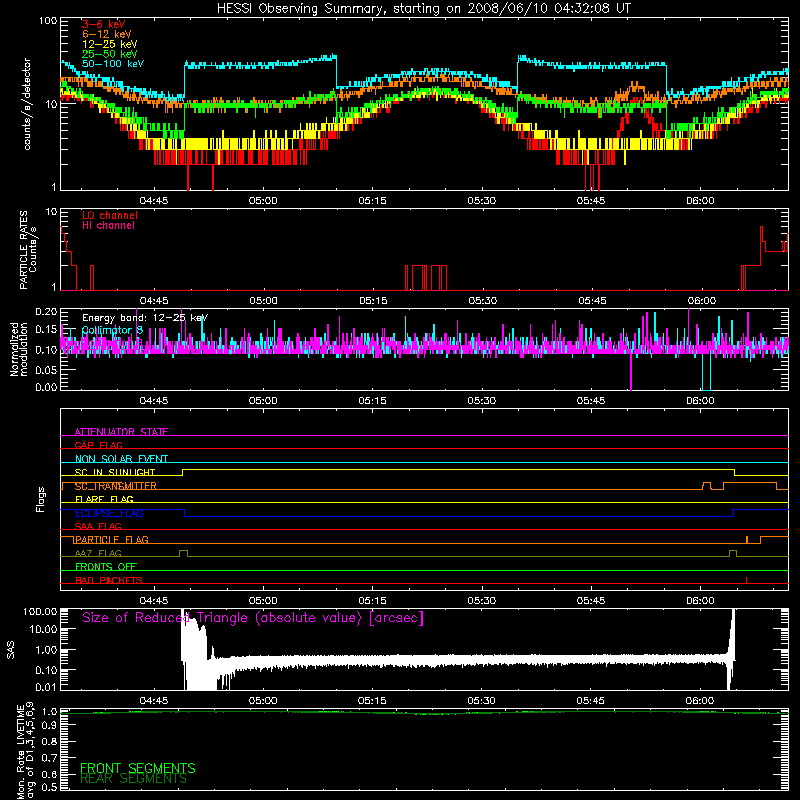
Task: Click the 05:15 tick under SAS panel
Action: pos(372,701)
